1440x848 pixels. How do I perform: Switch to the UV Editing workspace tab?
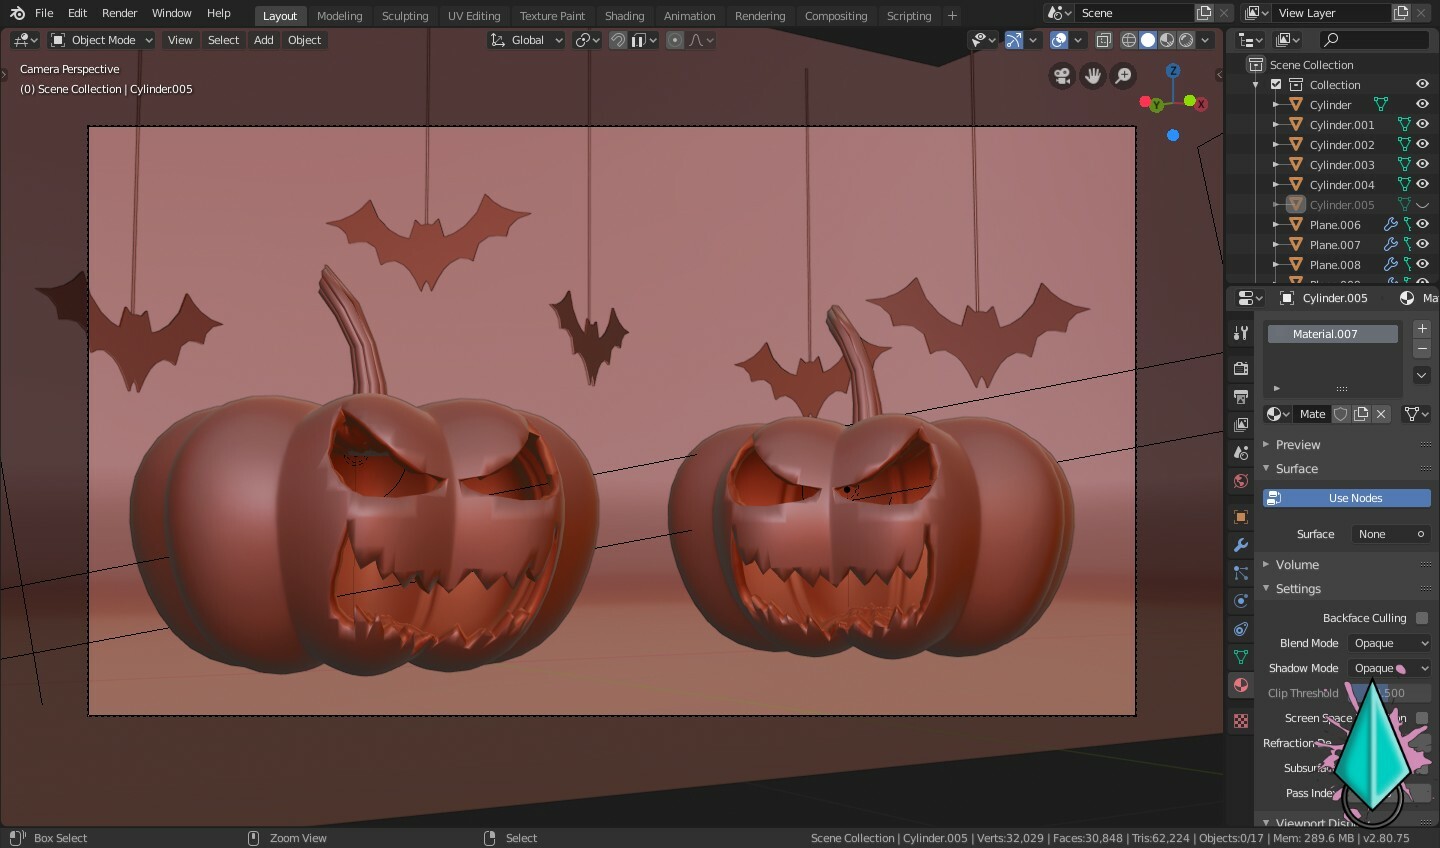click(x=474, y=16)
